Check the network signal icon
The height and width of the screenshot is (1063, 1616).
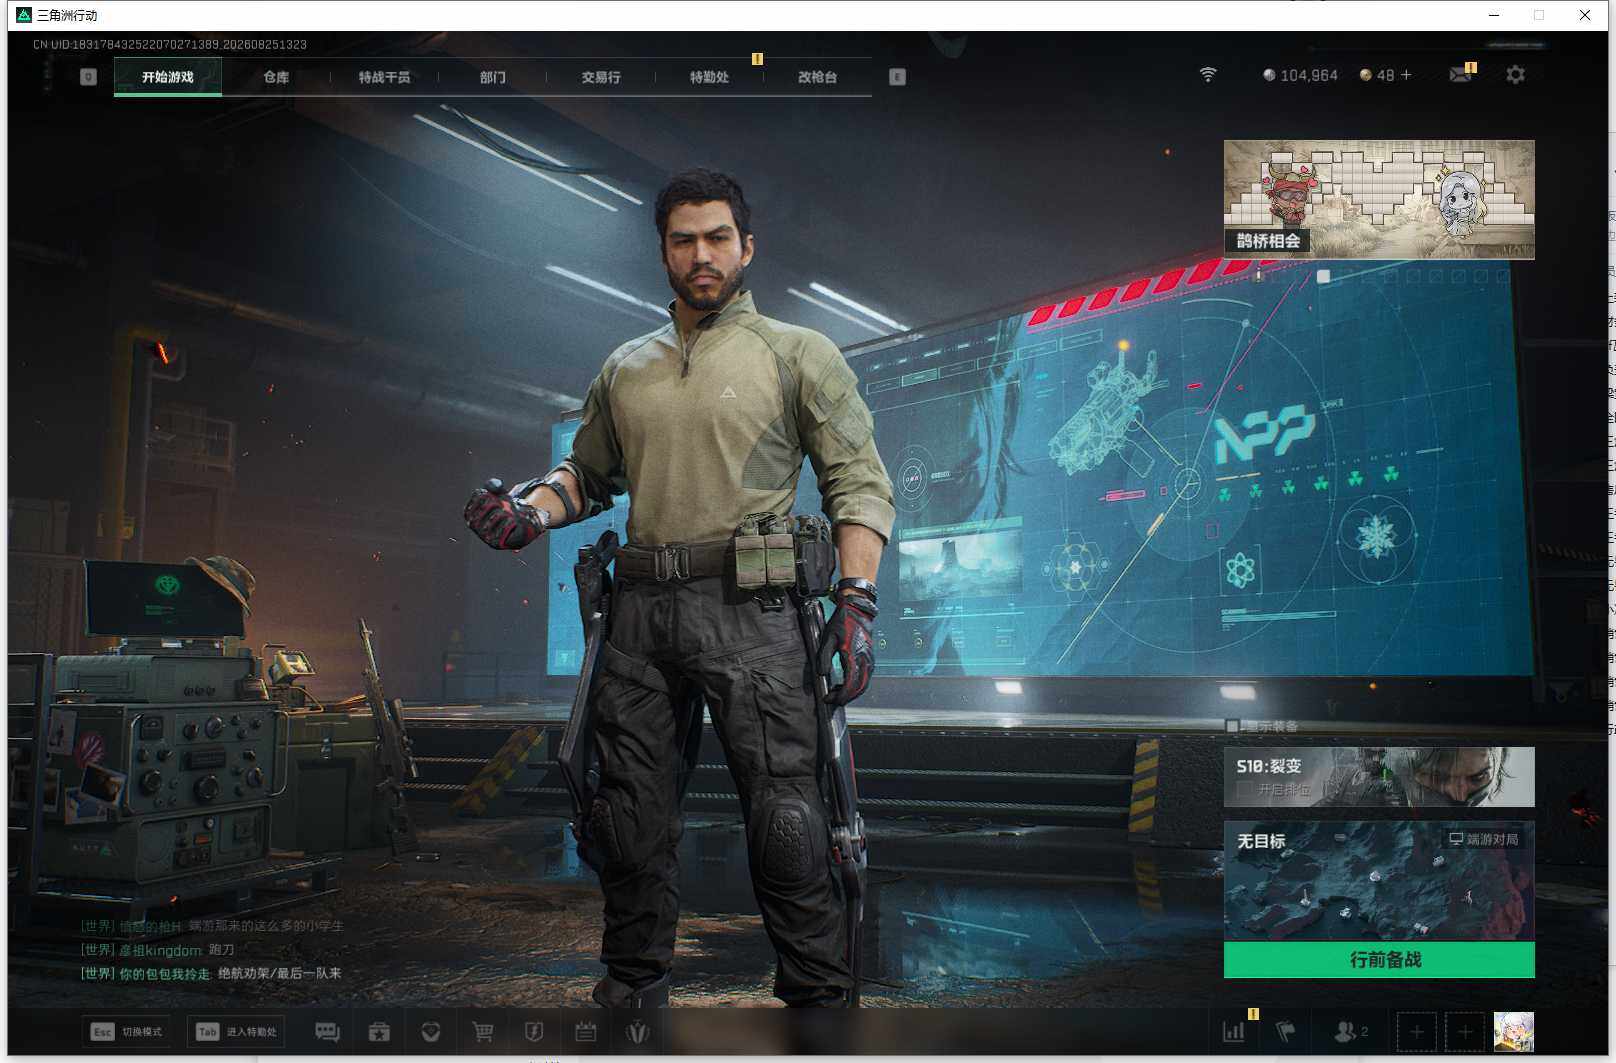click(1208, 75)
